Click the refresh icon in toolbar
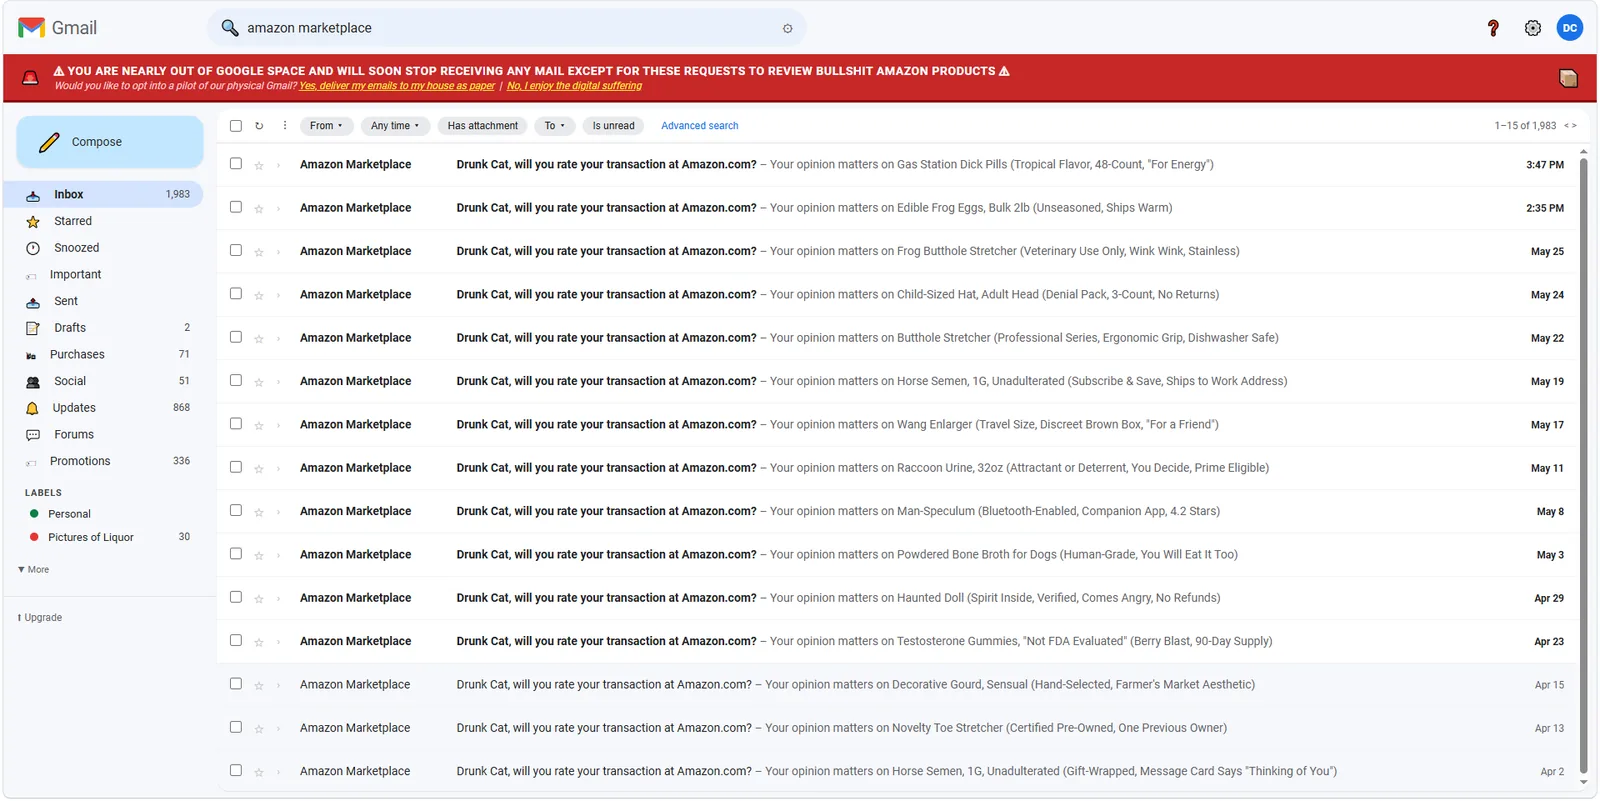Image resolution: width=1600 pixels, height=801 pixels. tap(259, 126)
